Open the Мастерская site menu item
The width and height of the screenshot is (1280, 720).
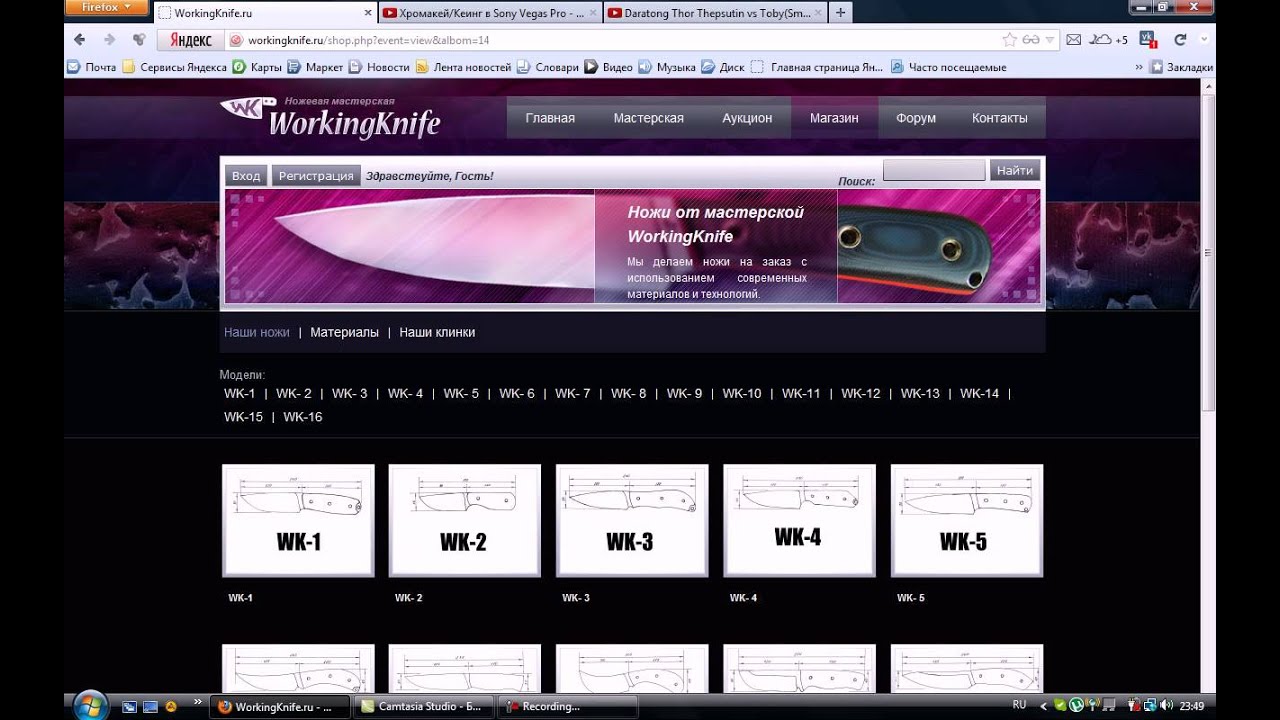click(649, 118)
